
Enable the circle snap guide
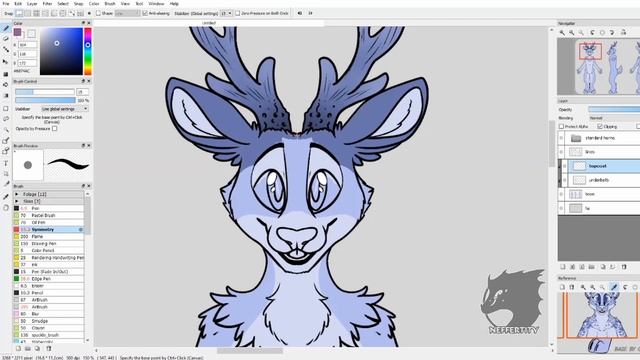tap(63, 13)
